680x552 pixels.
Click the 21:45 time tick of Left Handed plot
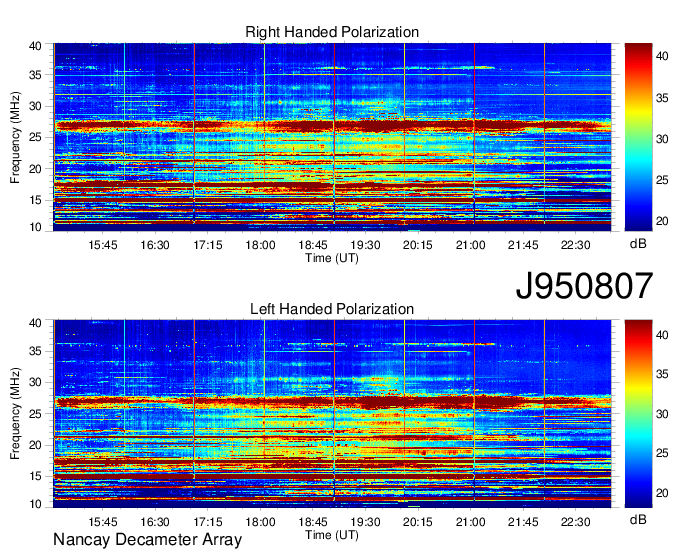click(523, 522)
